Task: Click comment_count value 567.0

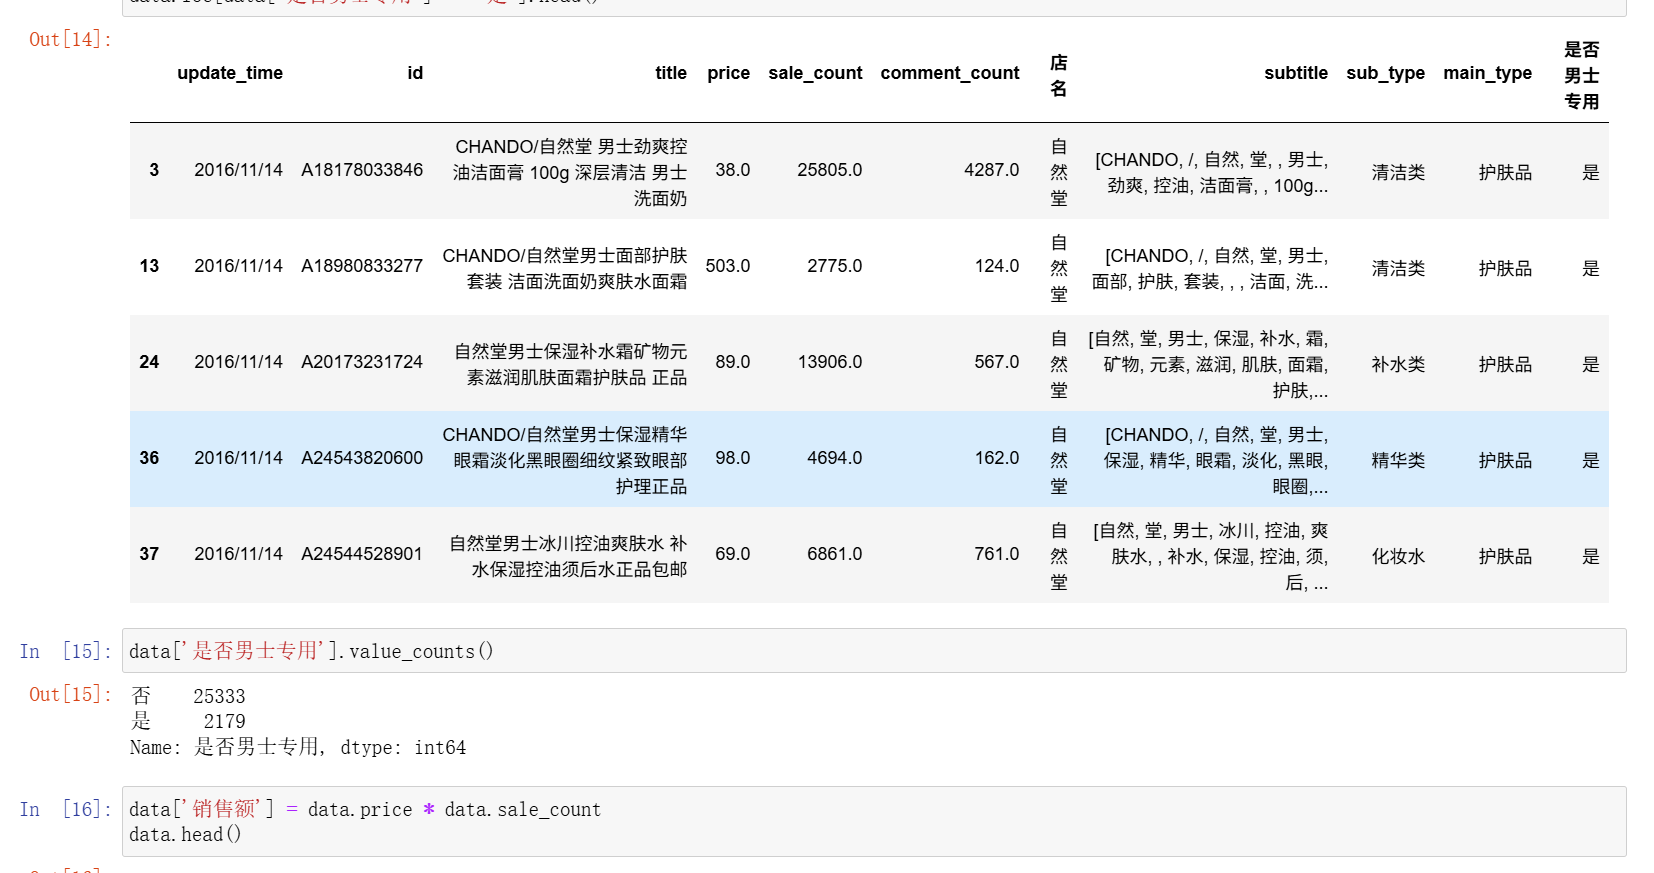Action: (x=997, y=362)
